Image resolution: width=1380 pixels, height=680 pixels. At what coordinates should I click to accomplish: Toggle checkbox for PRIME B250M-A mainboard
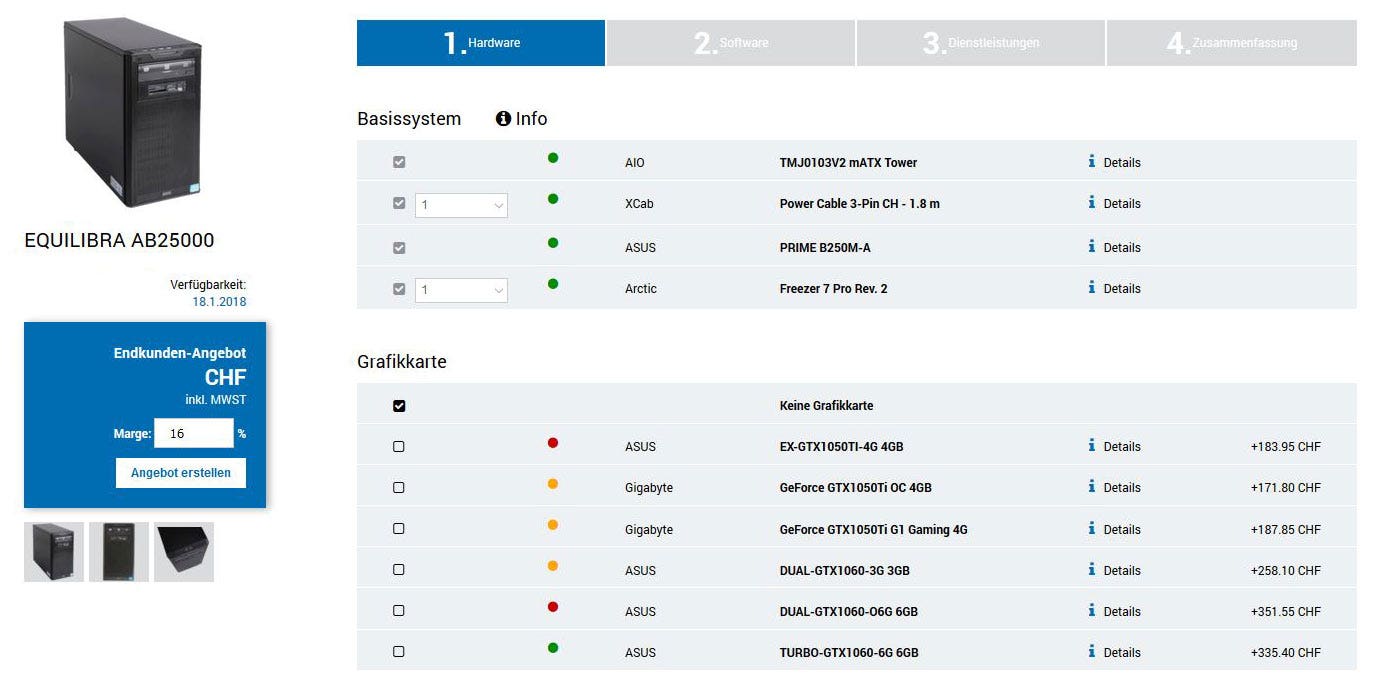pyautogui.click(x=399, y=247)
